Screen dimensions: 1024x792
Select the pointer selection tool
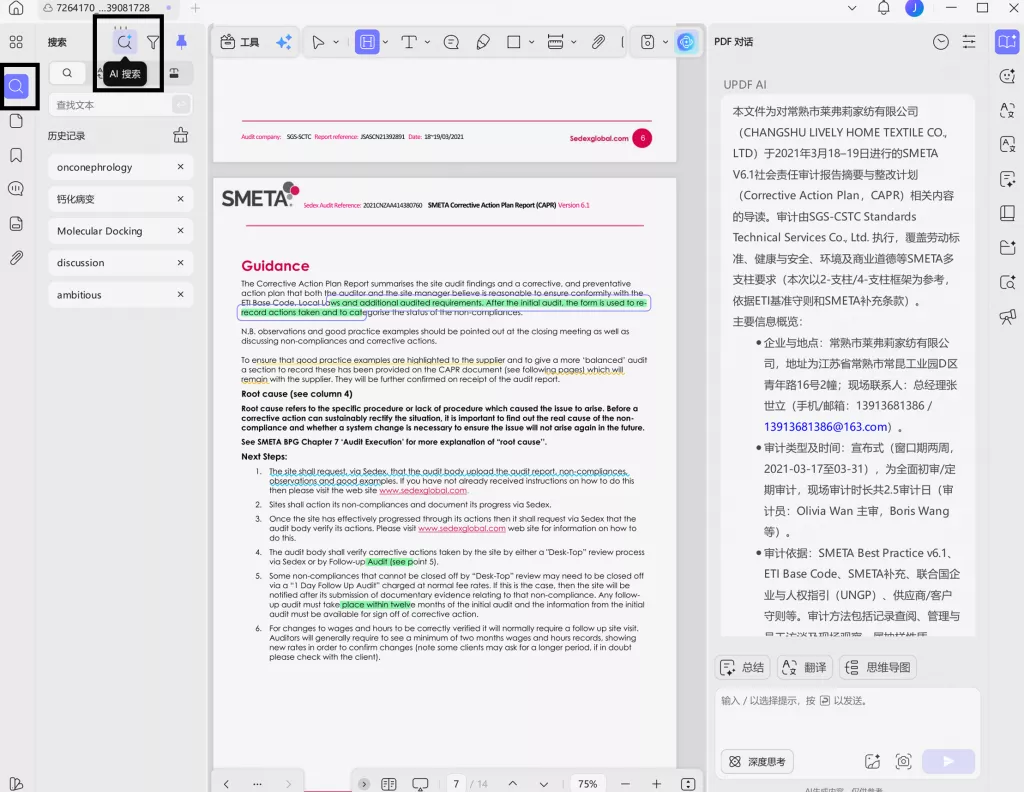click(318, 42)
